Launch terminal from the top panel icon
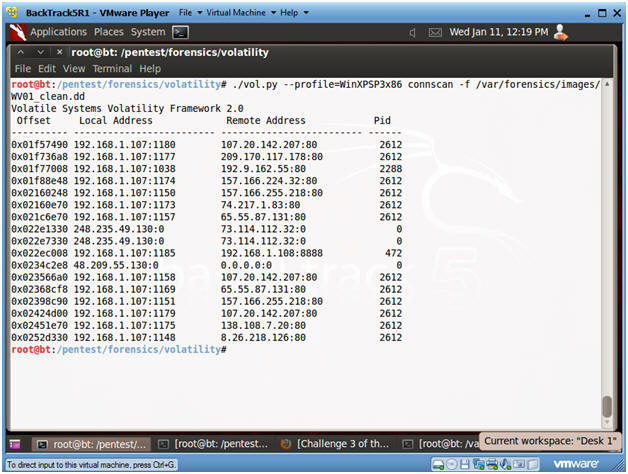This screenshot has width=628, height=474. tap(180, 32)
